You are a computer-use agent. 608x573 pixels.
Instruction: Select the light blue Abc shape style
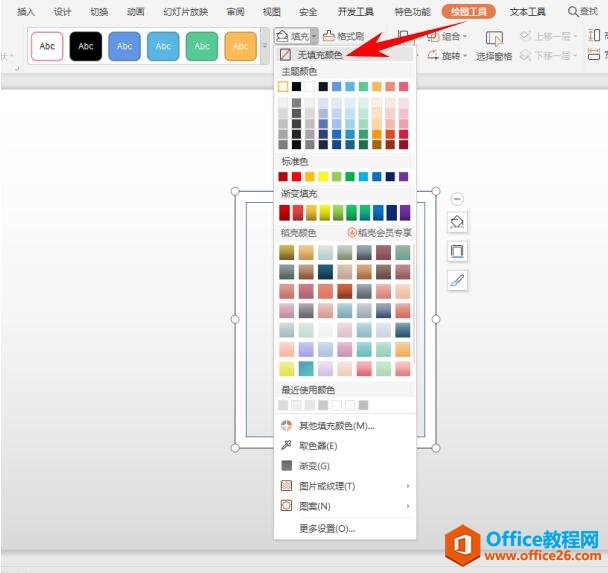click(163, 46)
